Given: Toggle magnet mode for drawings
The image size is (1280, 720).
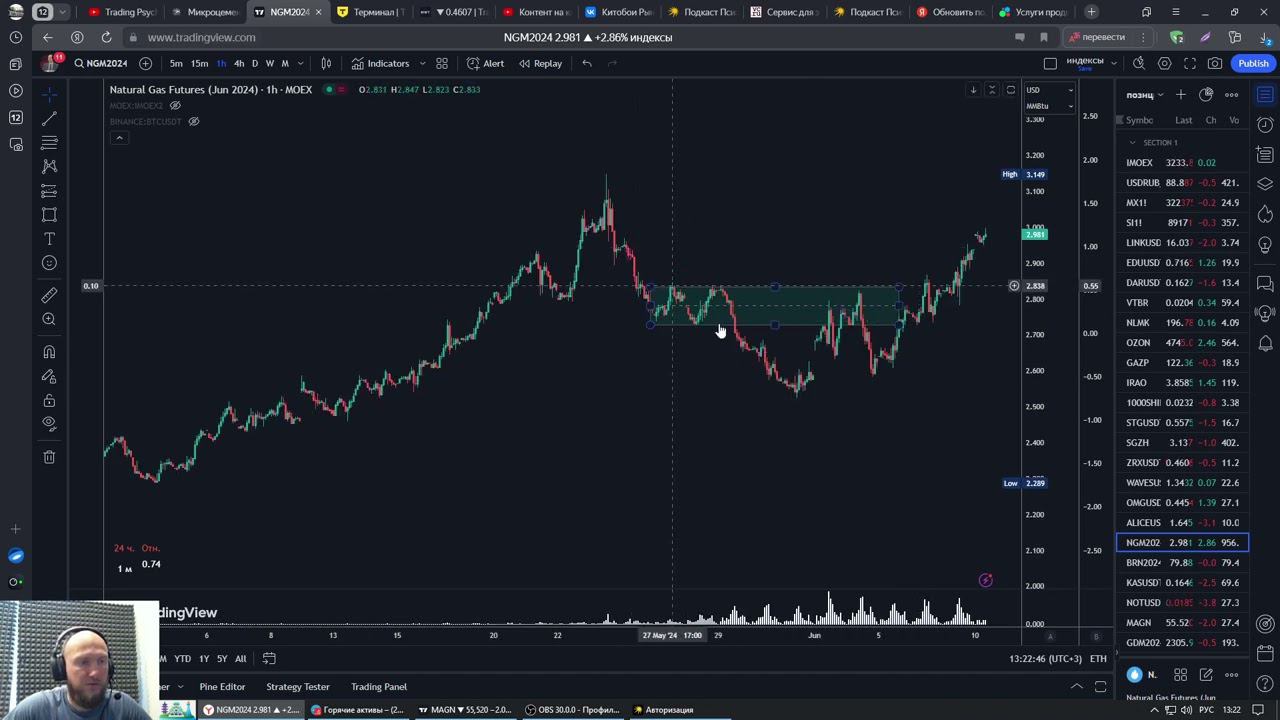Looking at the screenshot, I should [49, 352].
